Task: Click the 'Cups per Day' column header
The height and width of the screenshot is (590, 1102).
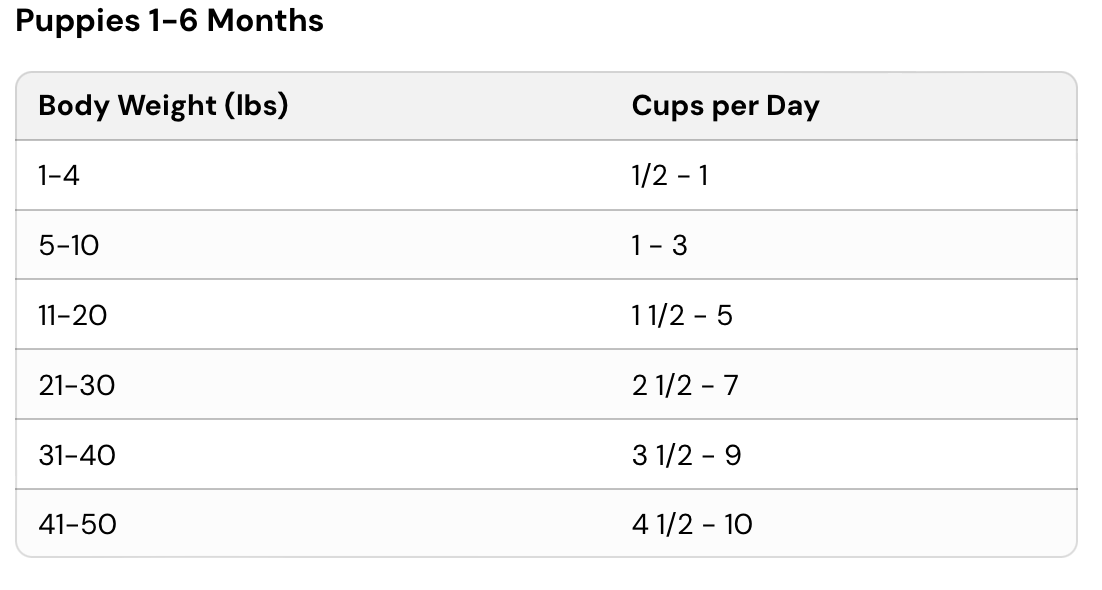Action: (725, 106)
